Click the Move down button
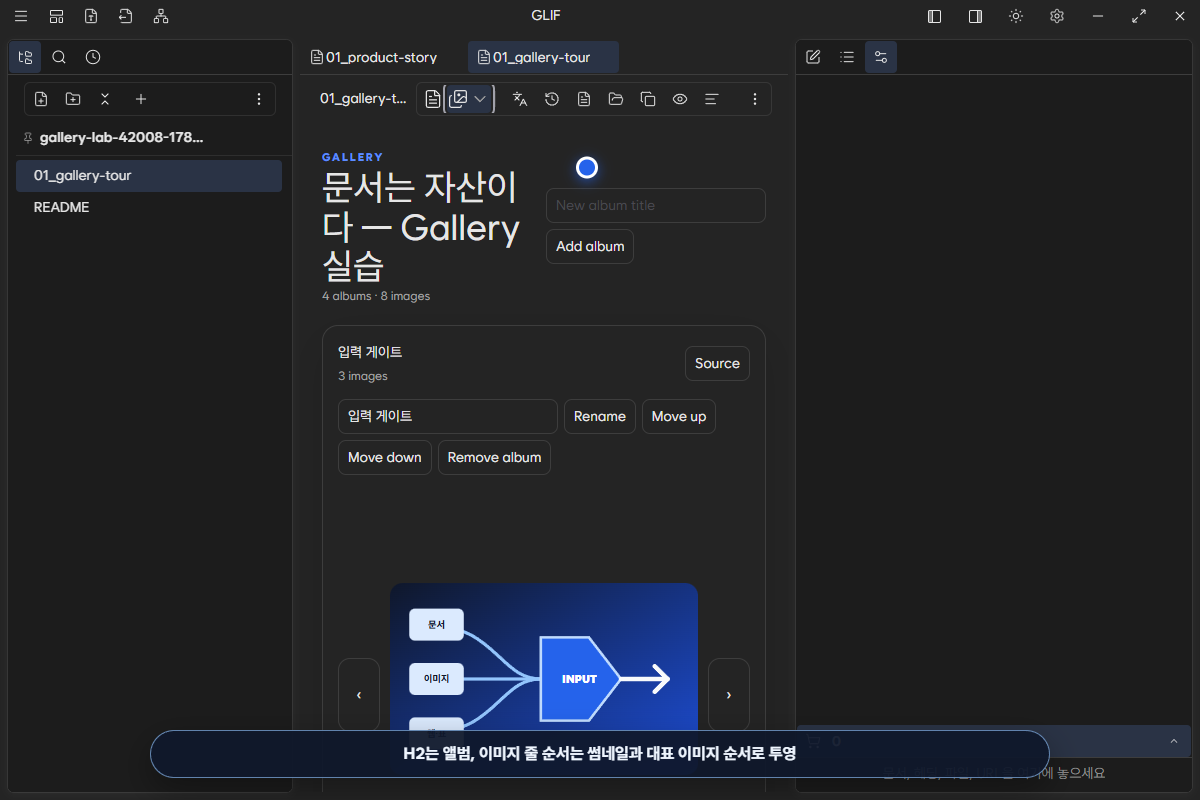The image size is (1200, 800). (385, 457)
